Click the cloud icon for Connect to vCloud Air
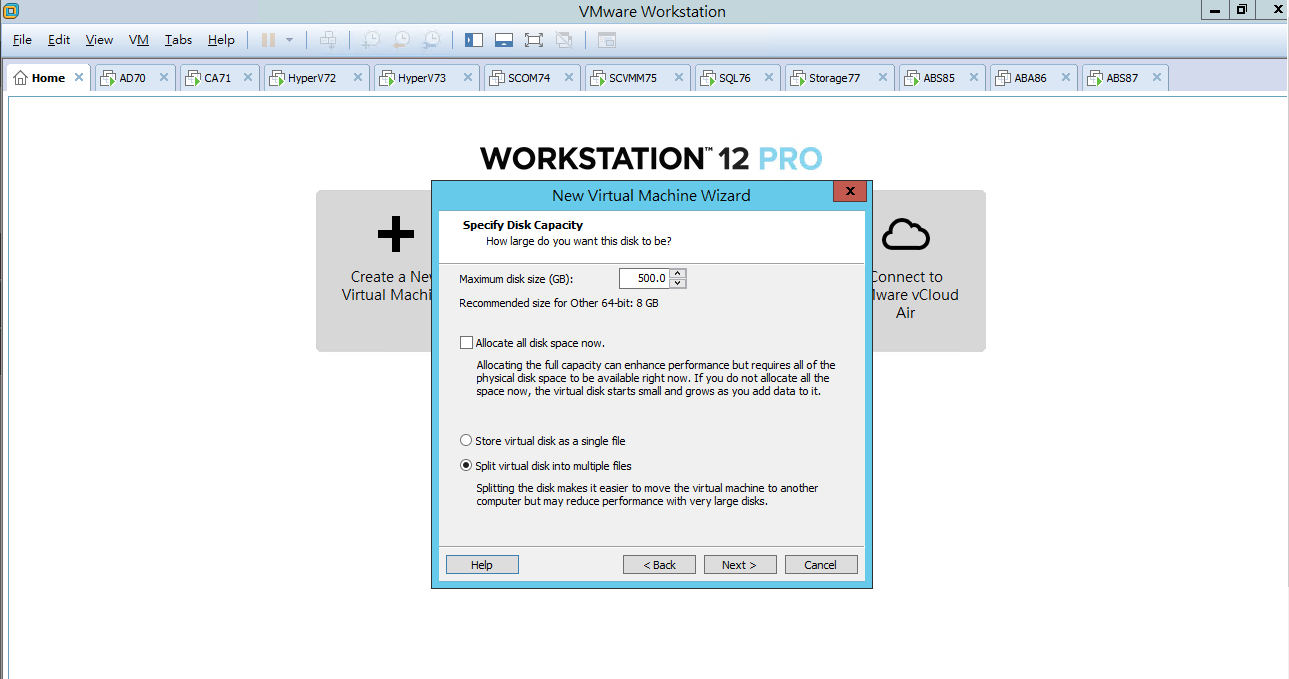Image resolution: width=1289 pixels, height=679 pixels. coord(906,234)
